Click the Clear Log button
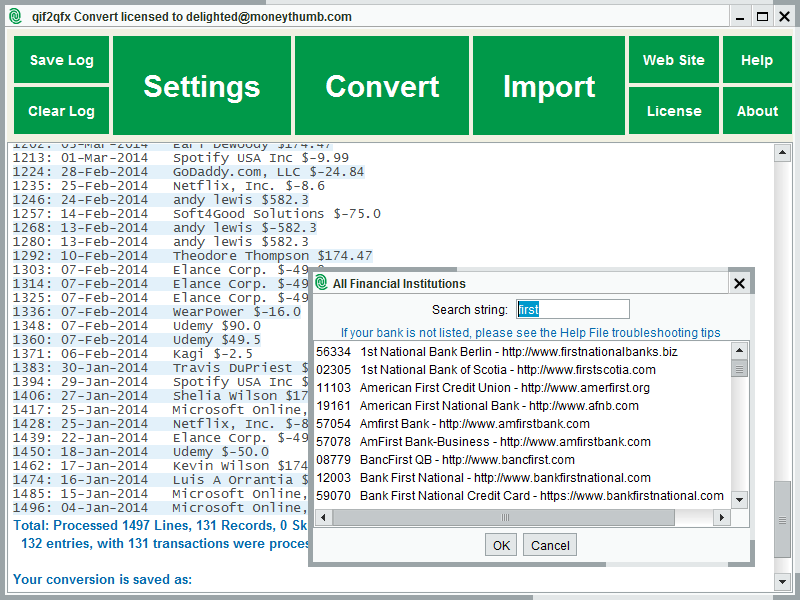 pos(61,111)
